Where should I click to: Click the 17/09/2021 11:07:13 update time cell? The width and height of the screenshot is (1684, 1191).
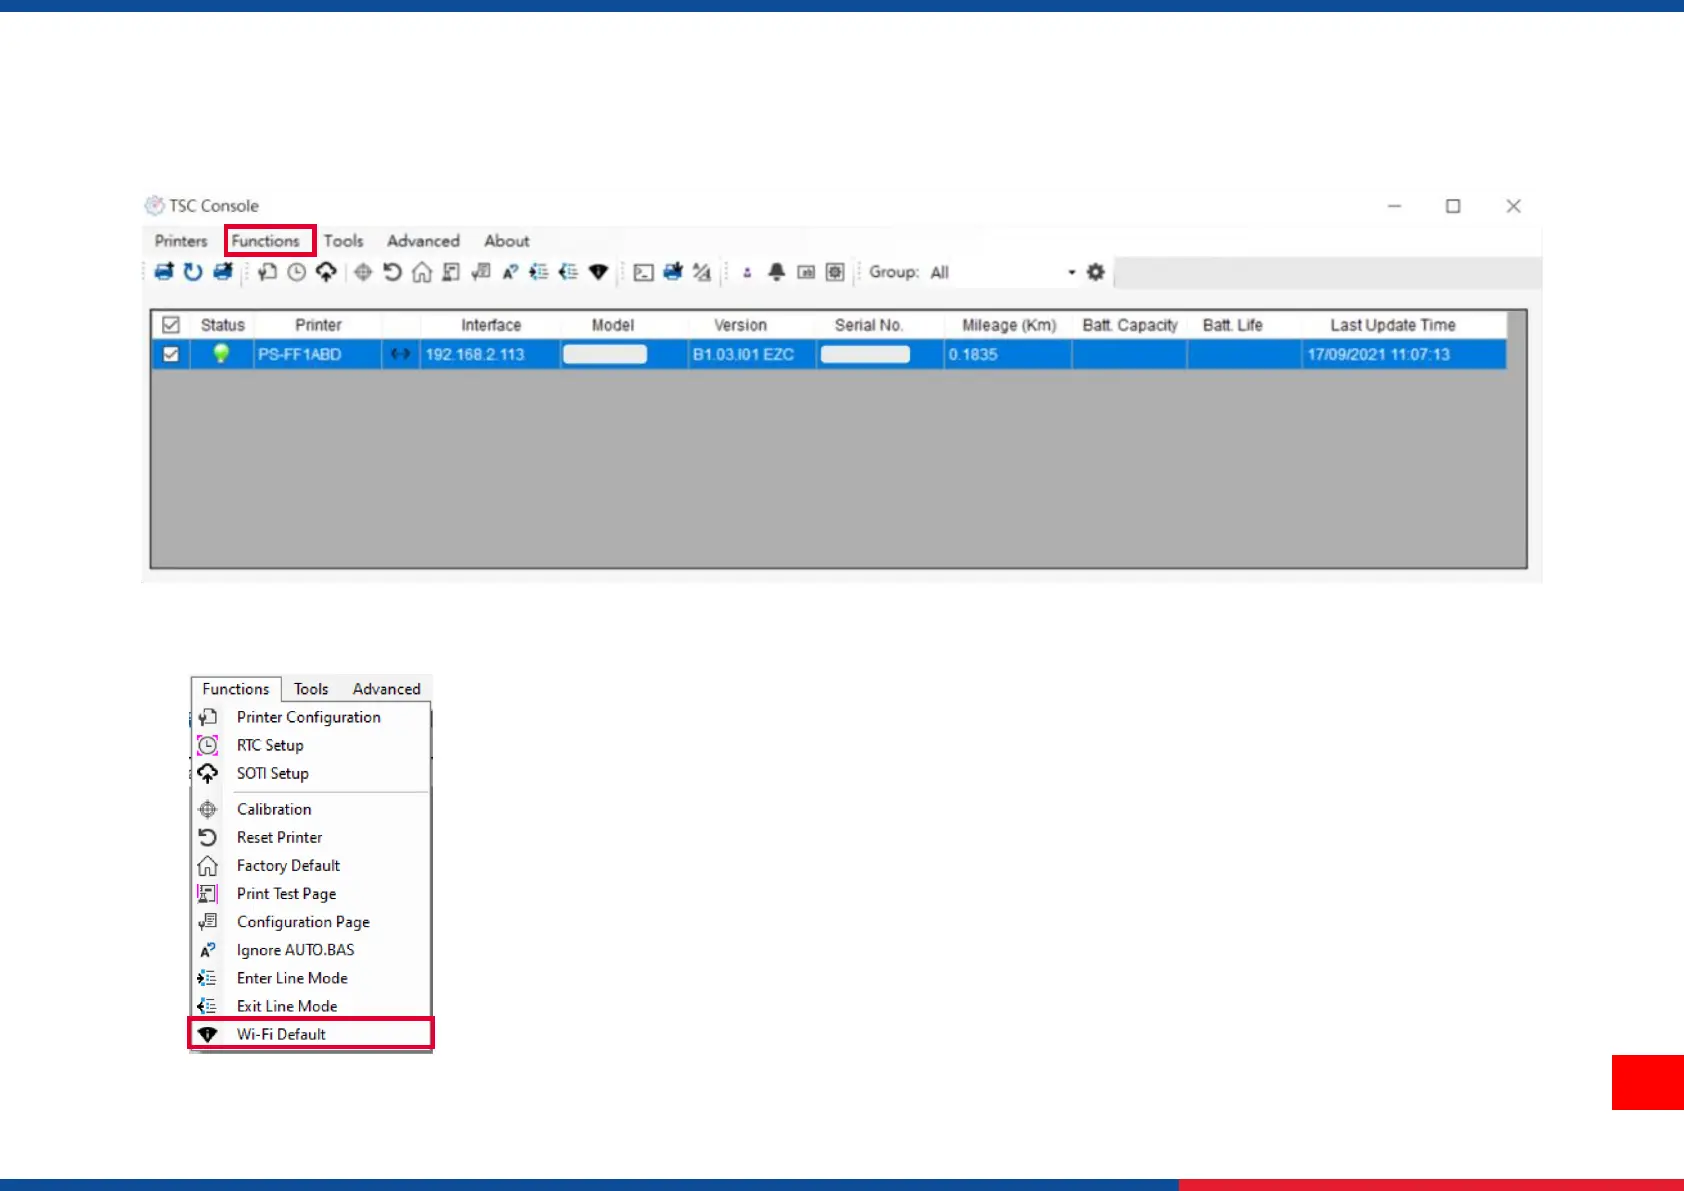coord(1404,354)
